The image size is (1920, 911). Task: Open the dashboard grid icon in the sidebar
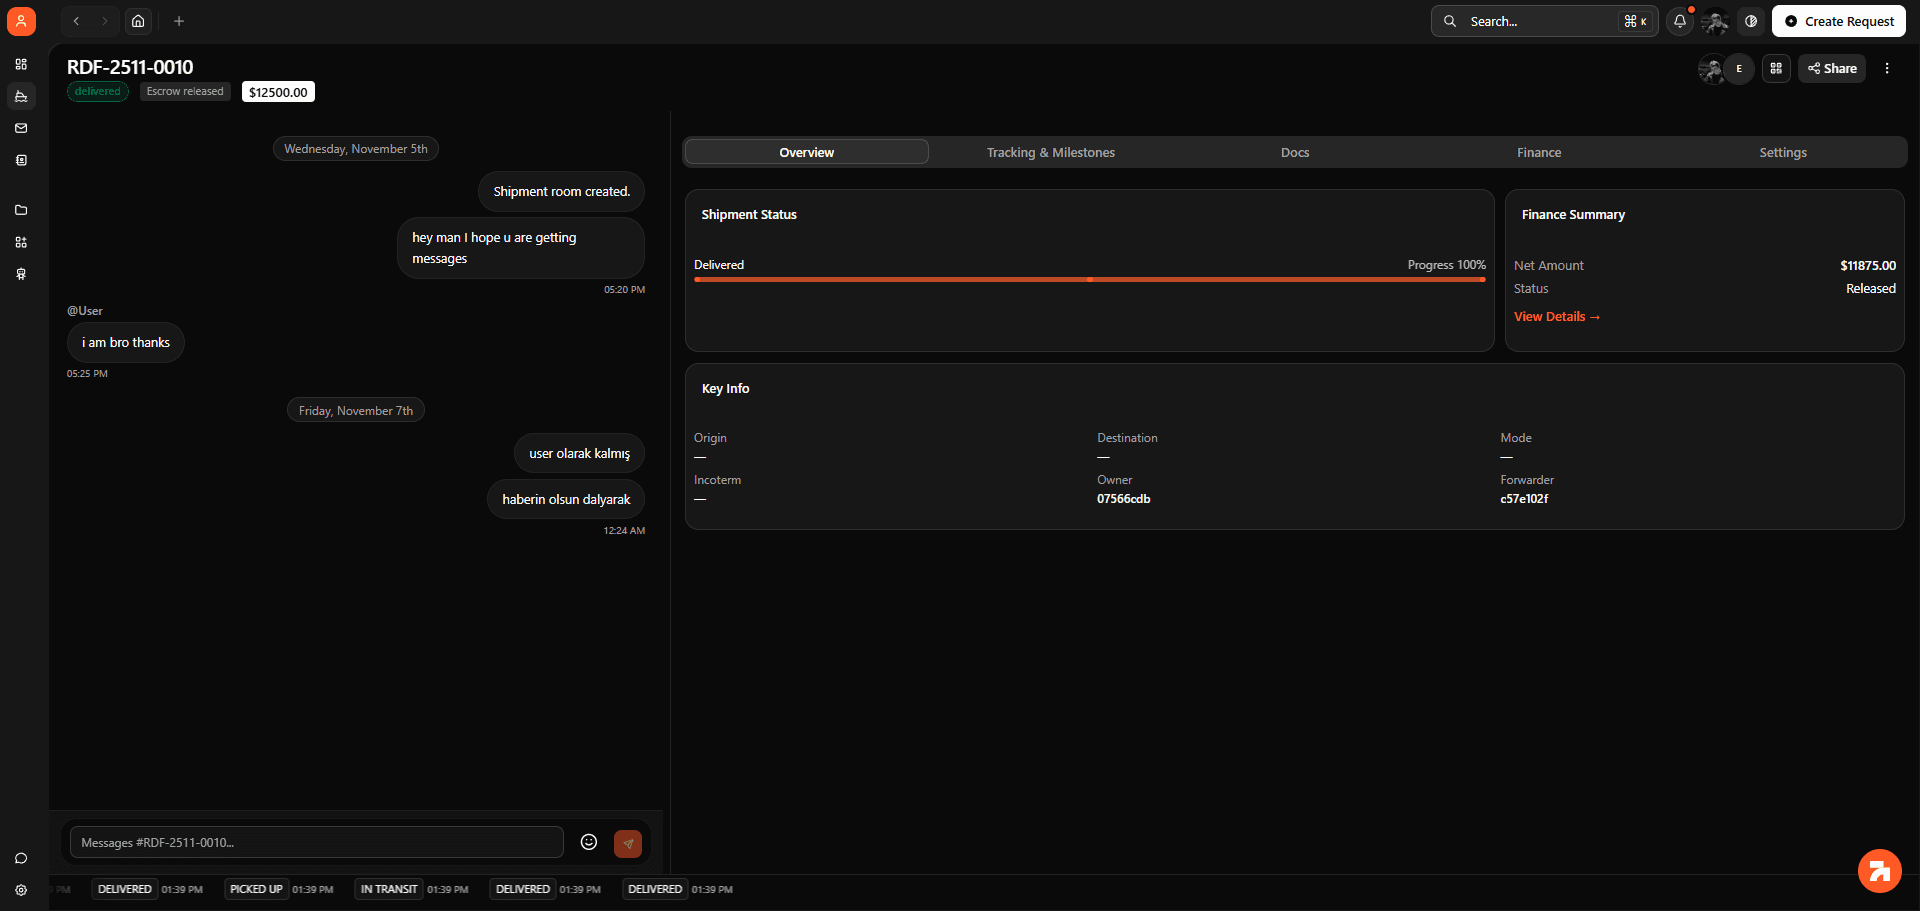21,64
